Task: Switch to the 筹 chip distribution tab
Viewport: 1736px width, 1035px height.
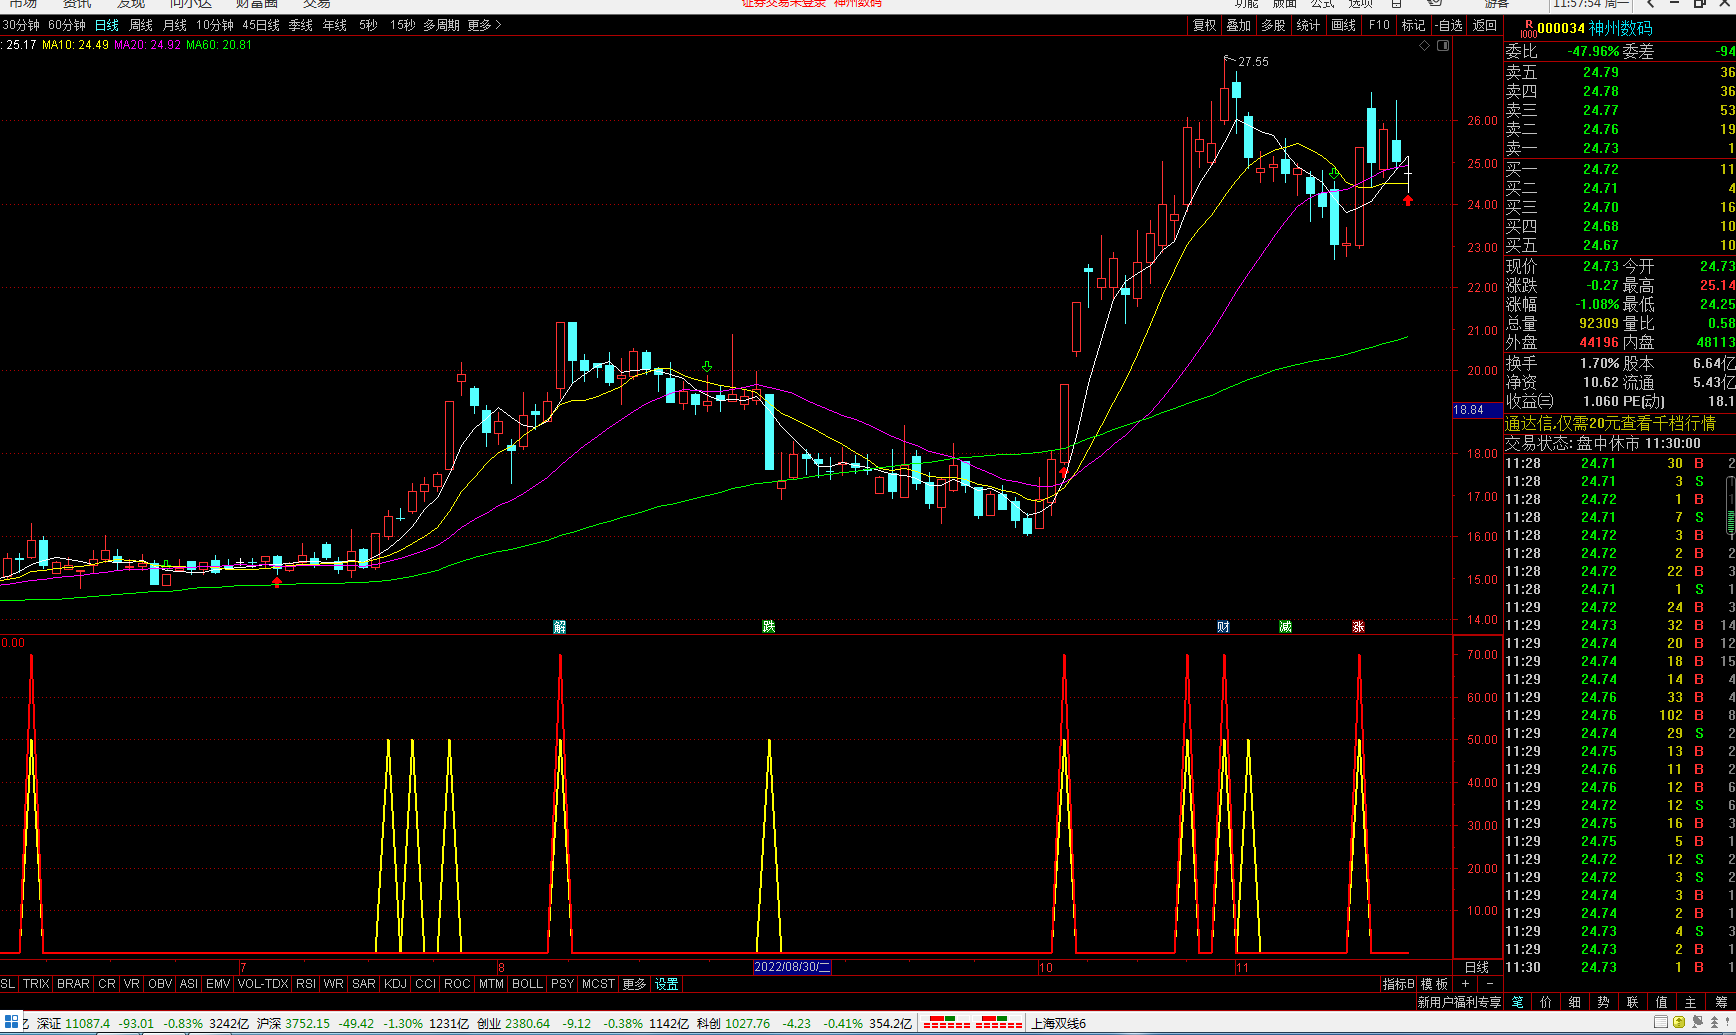Action: tap(1721, 1002)
